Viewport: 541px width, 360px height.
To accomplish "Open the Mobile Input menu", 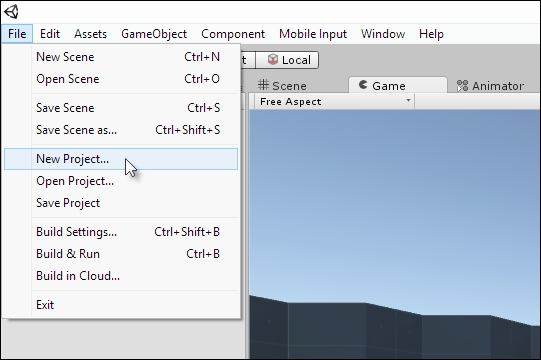I will click(x=313, y=34).
